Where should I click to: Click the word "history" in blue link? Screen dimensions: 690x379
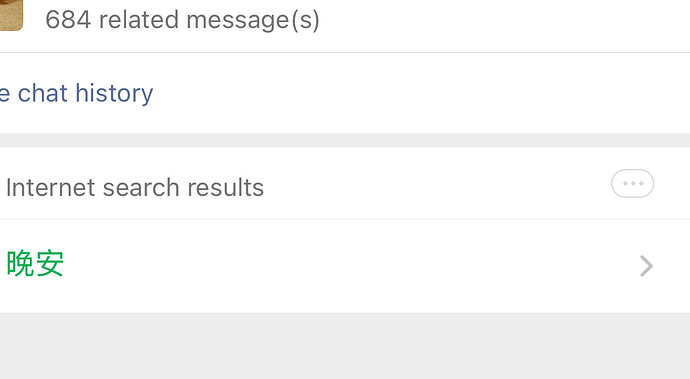point(114,93)
